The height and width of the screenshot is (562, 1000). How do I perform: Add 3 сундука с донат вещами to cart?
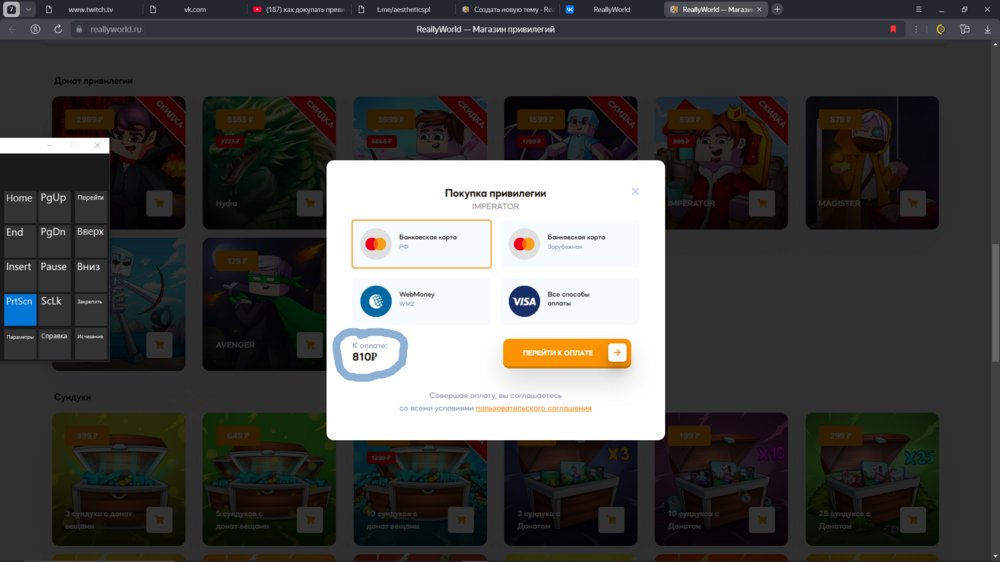coord(159,520)
